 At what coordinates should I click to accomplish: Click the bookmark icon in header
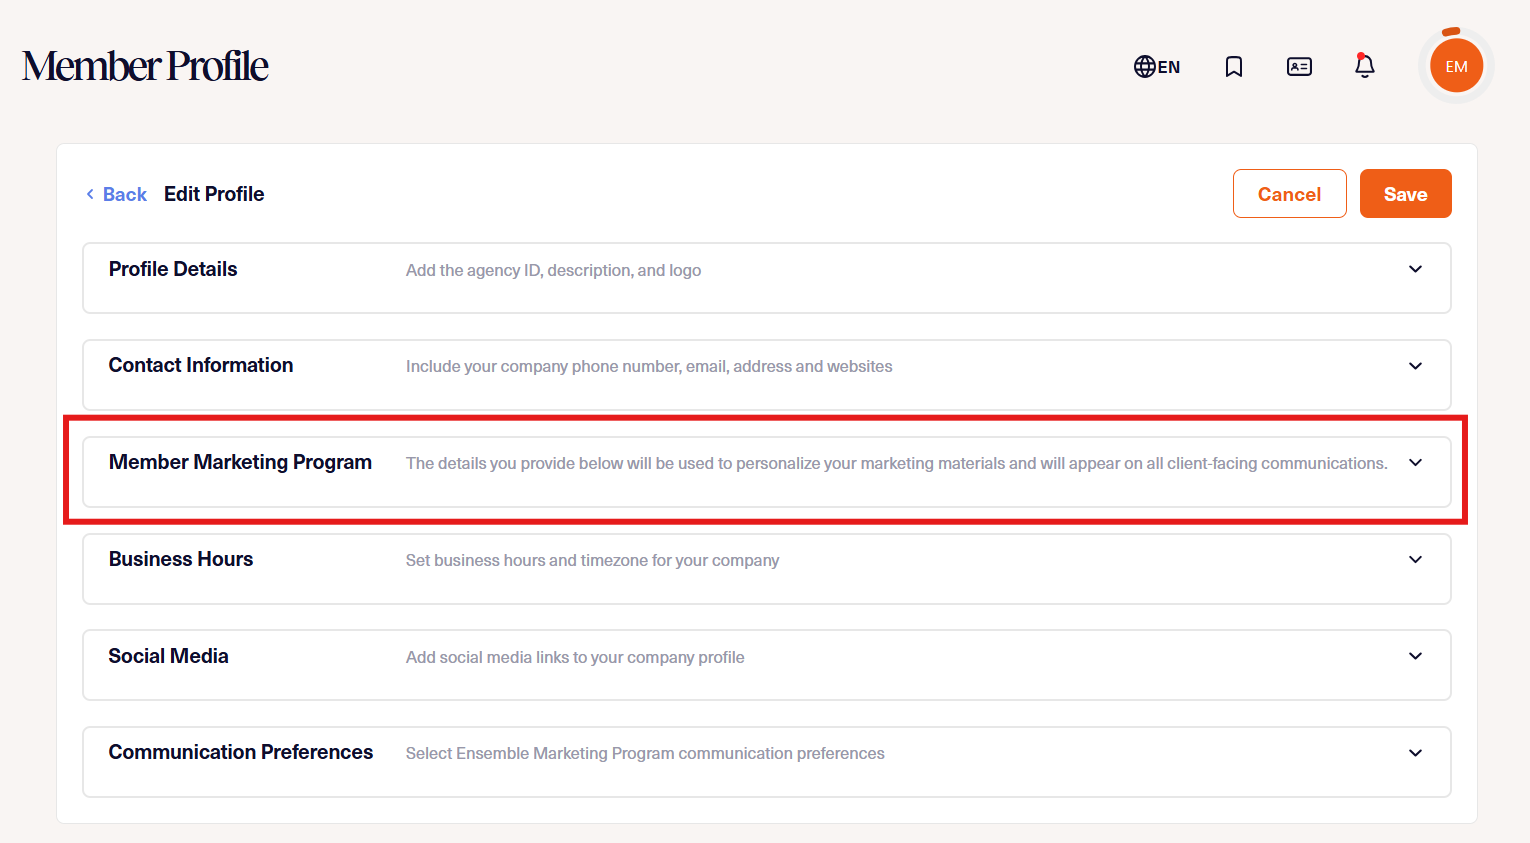[x=1234, y=67]
